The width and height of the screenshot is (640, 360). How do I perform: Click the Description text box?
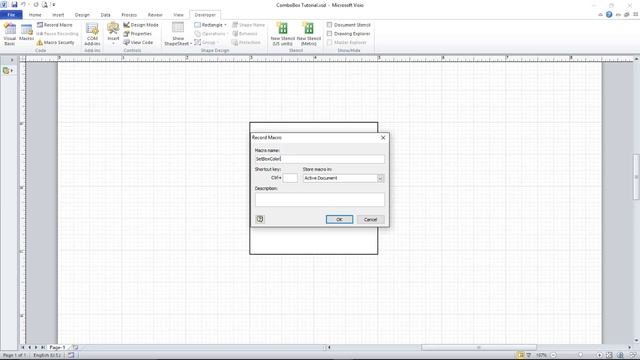[x=320, y=200]
